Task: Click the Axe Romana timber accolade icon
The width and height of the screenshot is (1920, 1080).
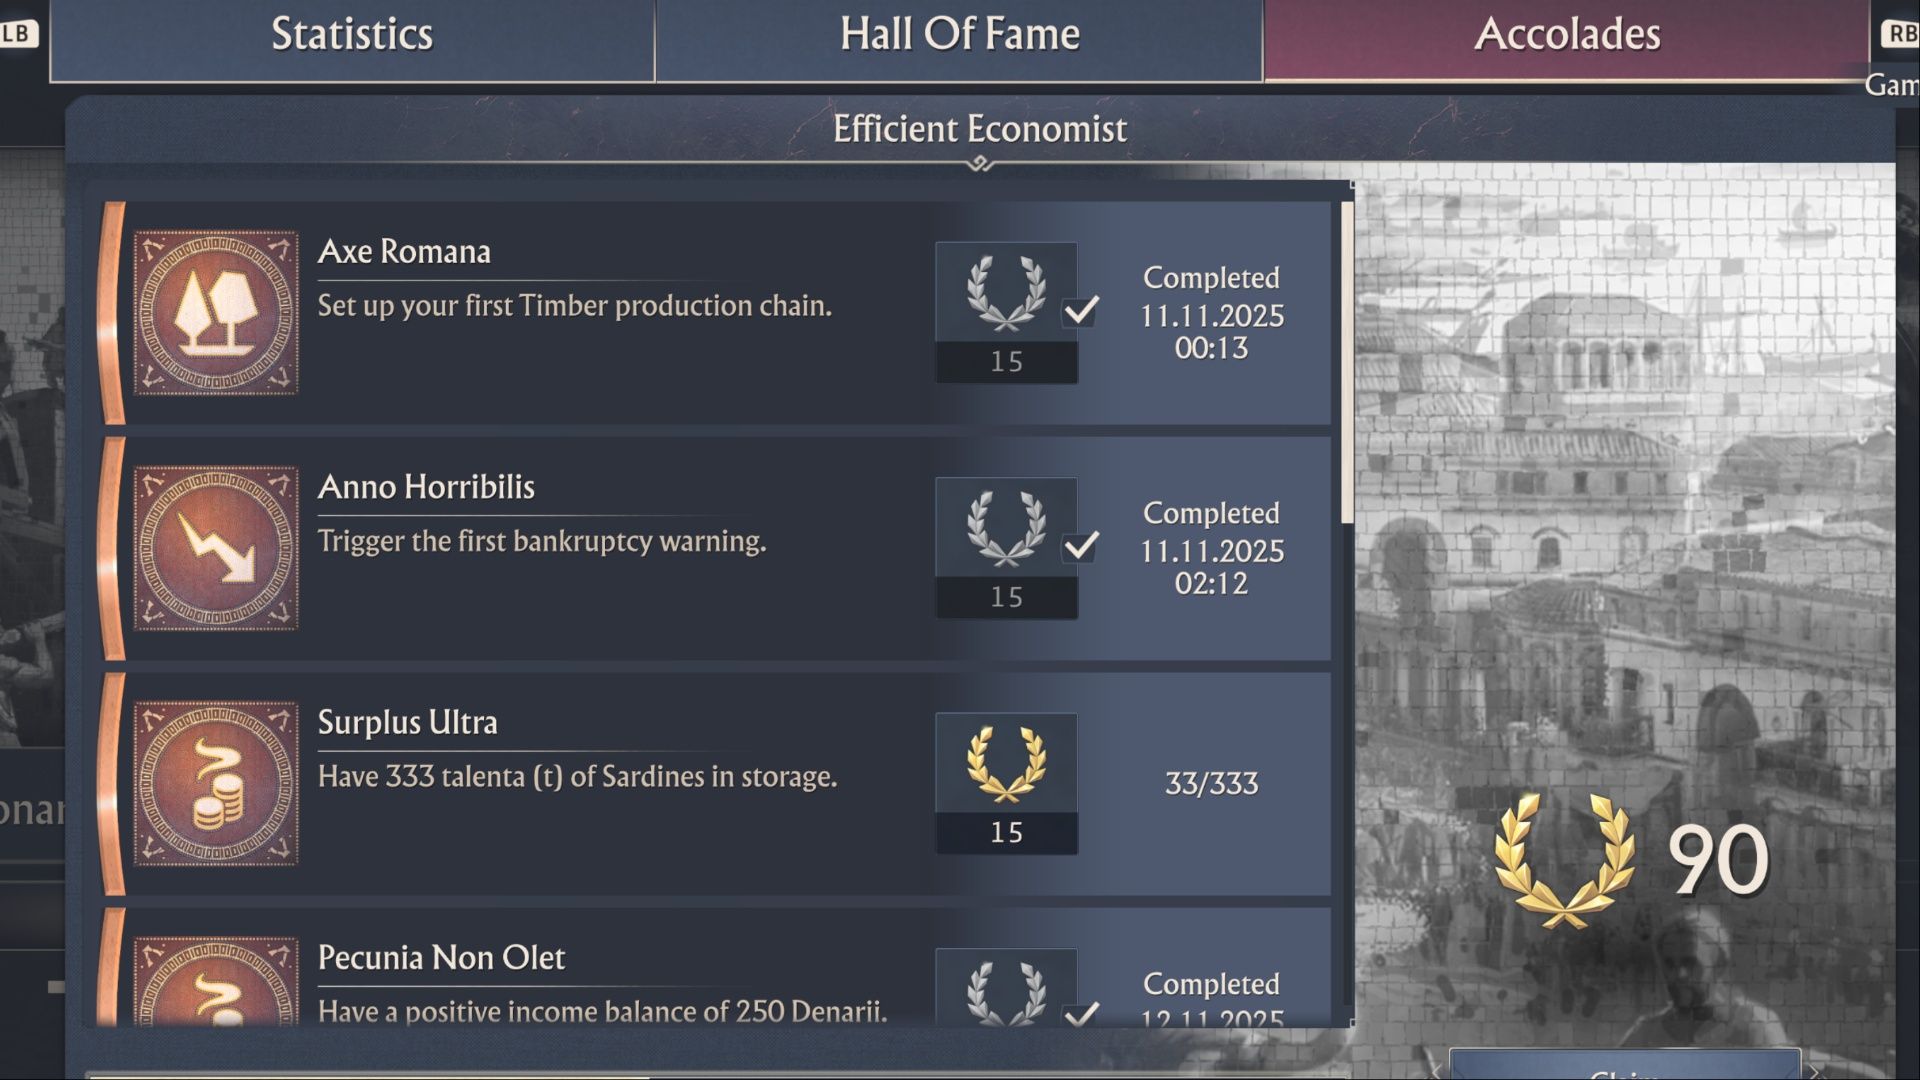Action: pyautogui.click(x=216, y=313)
